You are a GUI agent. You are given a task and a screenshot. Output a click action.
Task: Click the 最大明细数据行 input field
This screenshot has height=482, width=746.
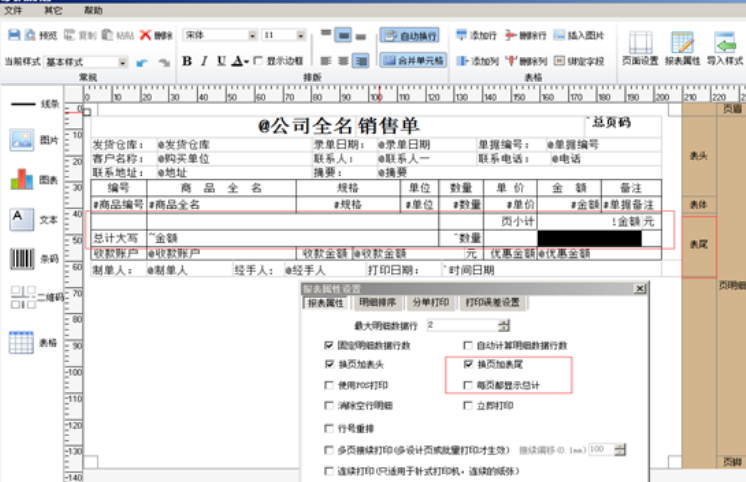pyautogui.click(x=462, y=325)
